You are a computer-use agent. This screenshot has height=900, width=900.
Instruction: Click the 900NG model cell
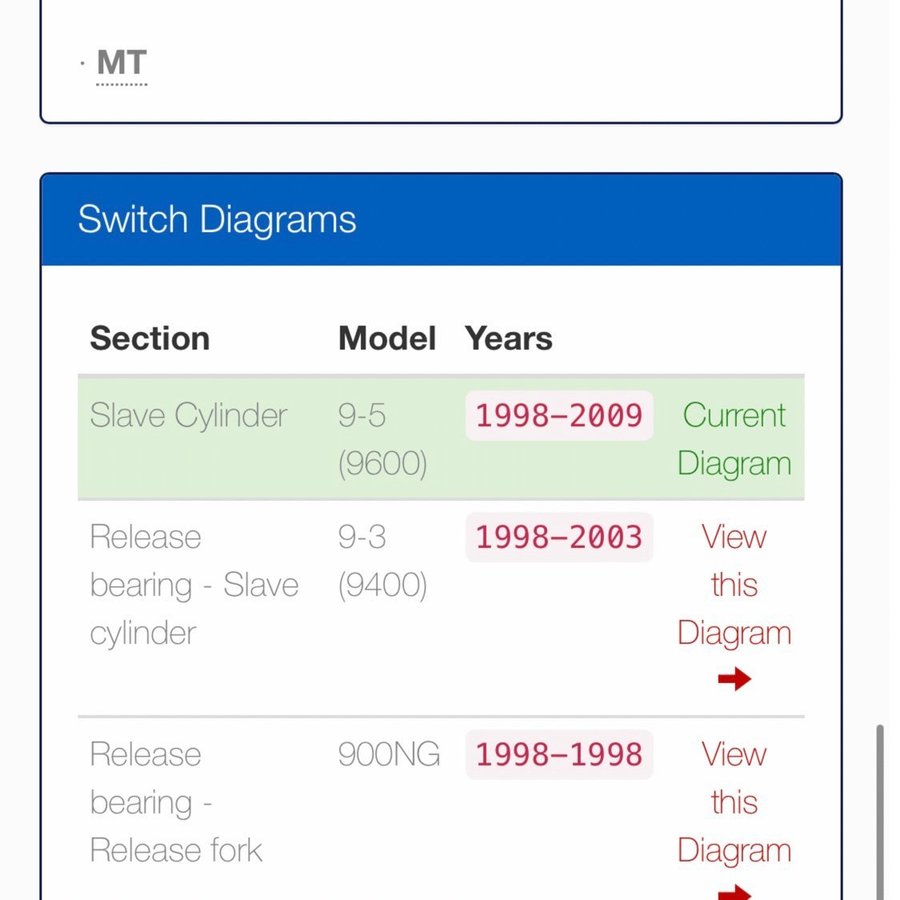click(389, 755)
